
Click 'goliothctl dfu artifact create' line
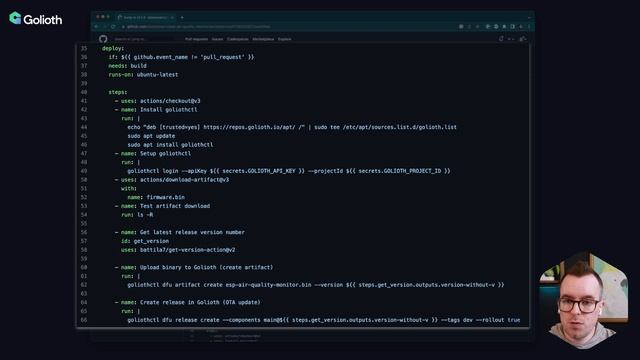pyautogui.click(x=316, y=285)
